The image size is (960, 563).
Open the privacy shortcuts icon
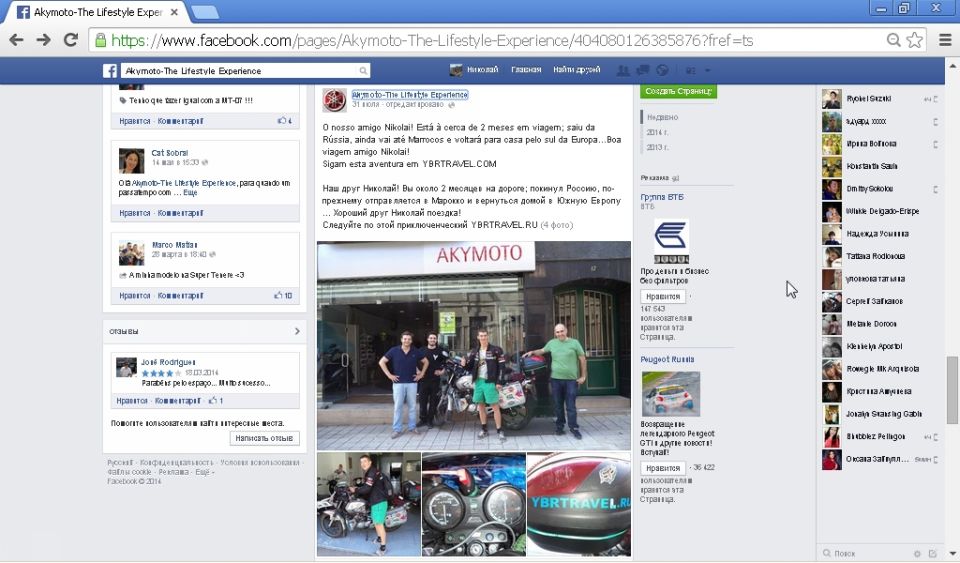(x=691, y=71)
